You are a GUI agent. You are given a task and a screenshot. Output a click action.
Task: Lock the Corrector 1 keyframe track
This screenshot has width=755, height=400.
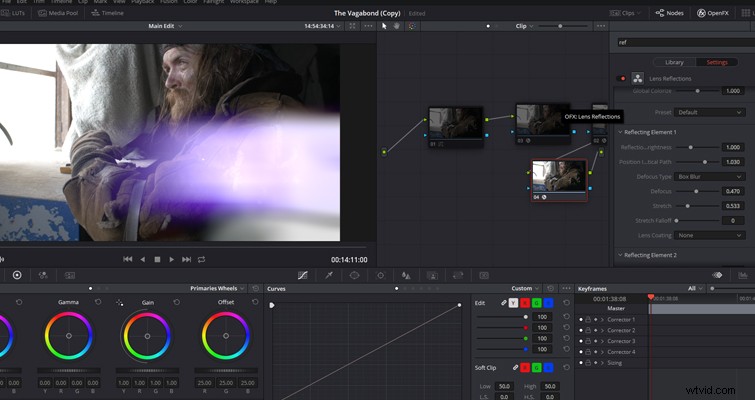click(588, 320)
